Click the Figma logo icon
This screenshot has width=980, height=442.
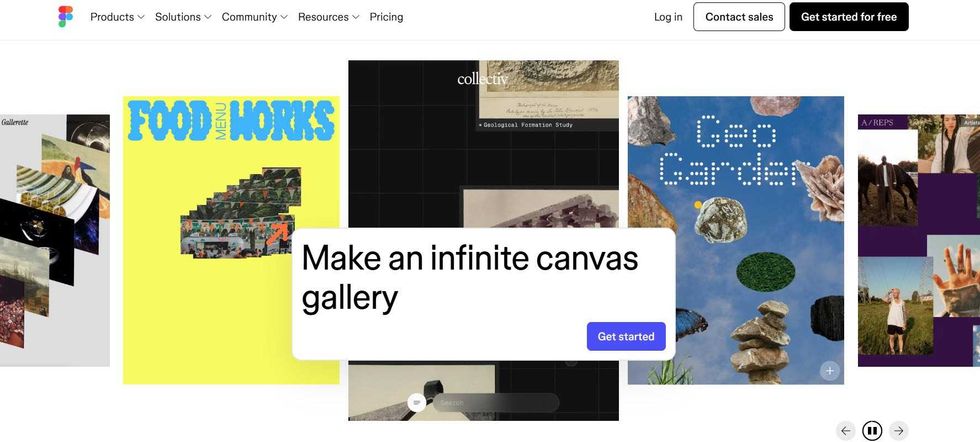66,17
